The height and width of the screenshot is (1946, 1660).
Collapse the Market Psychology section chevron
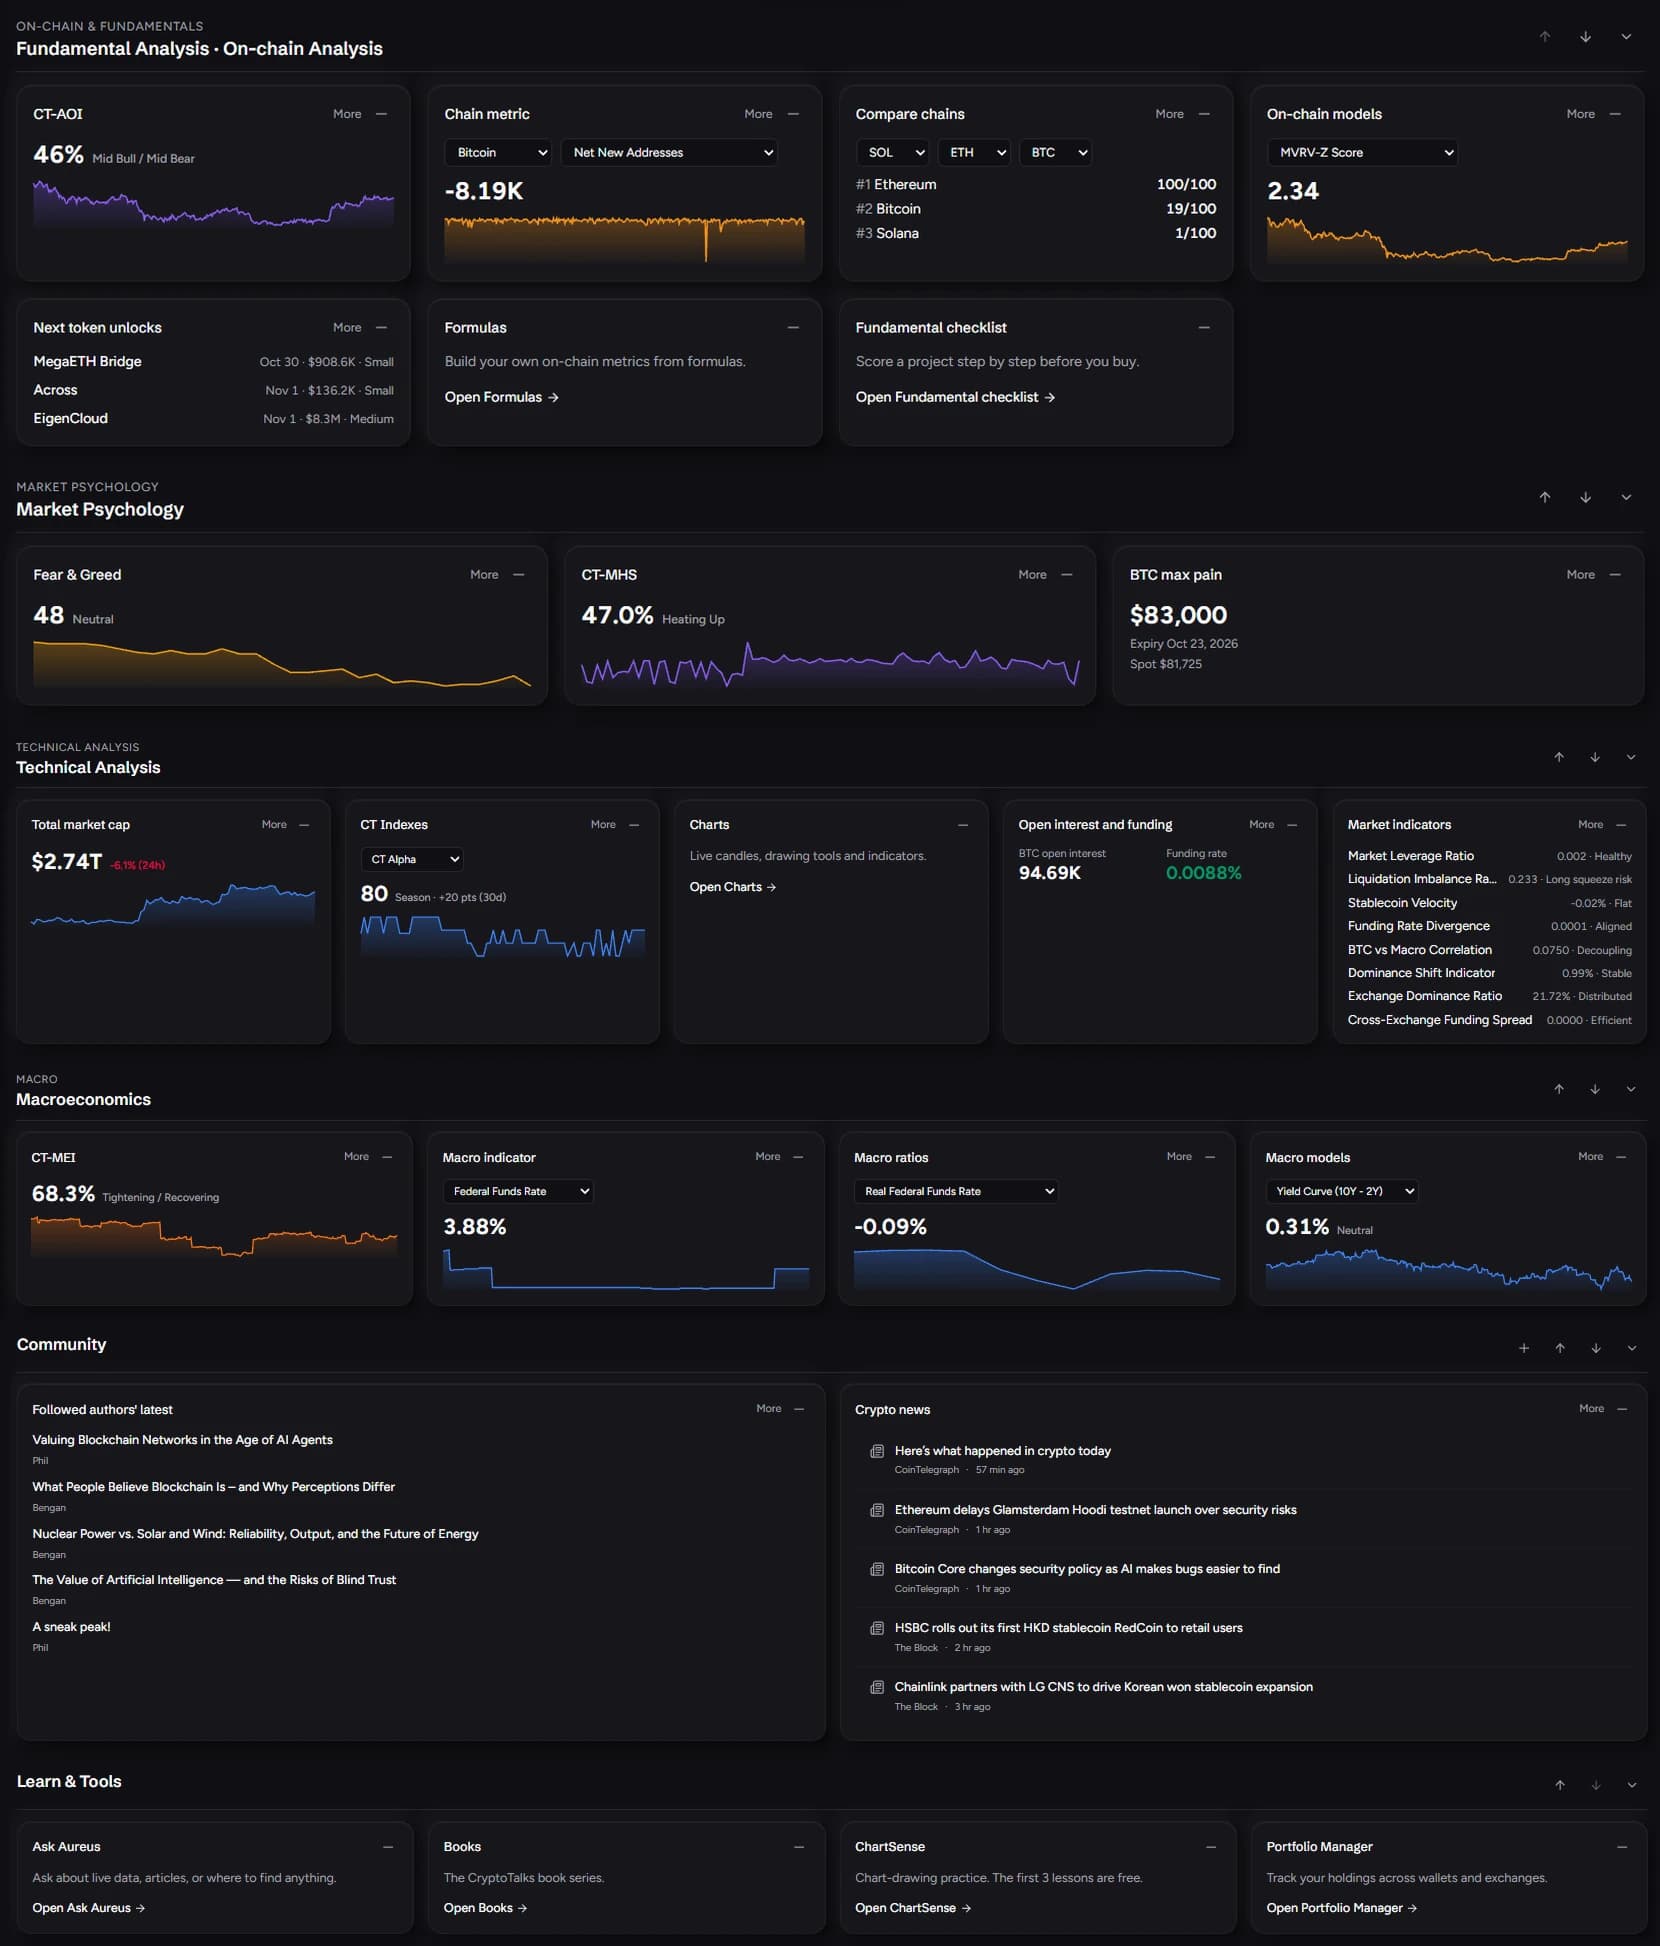pos(1626,497)
